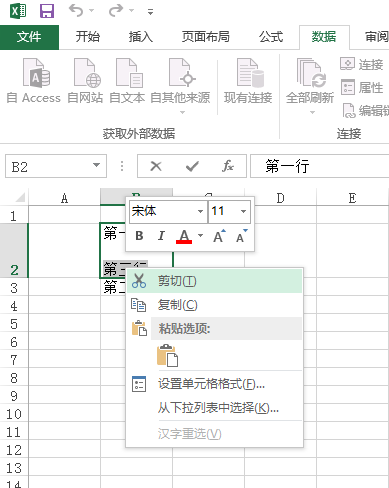Switch to the 公式 ribbon tab
This screenshot has height=488, width=389.
pos(271,37)
